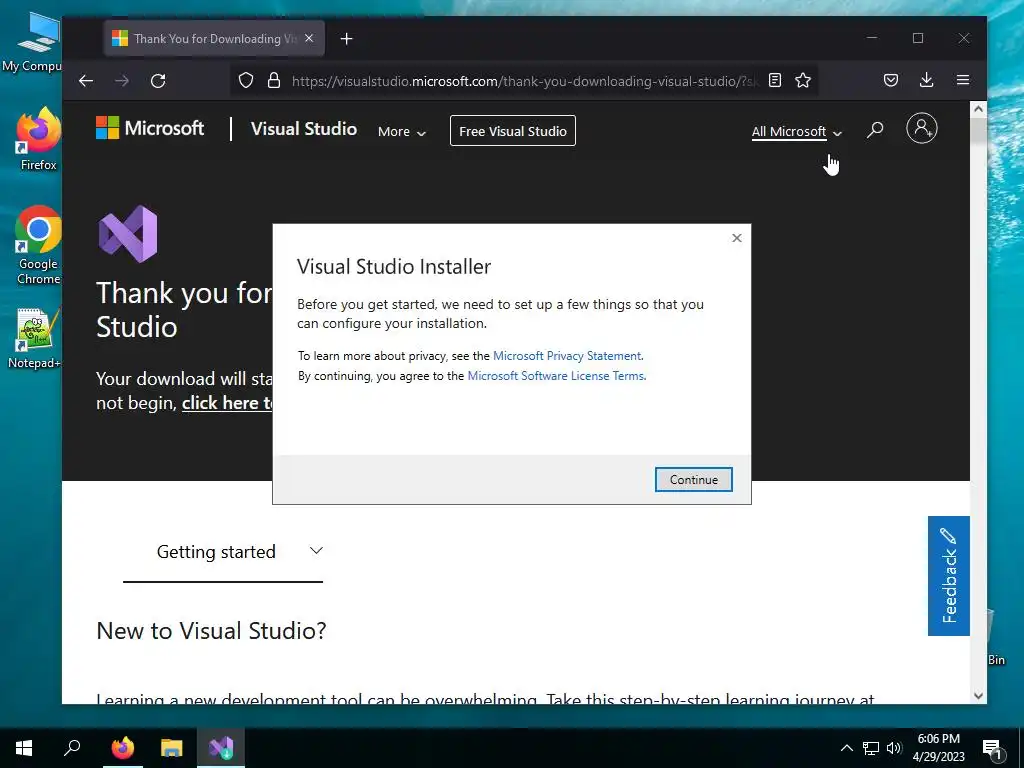Show hidden tray icons chevron
Image resolution: width=1024 pixels, height=768 pixels.
[x=846, y=748]
